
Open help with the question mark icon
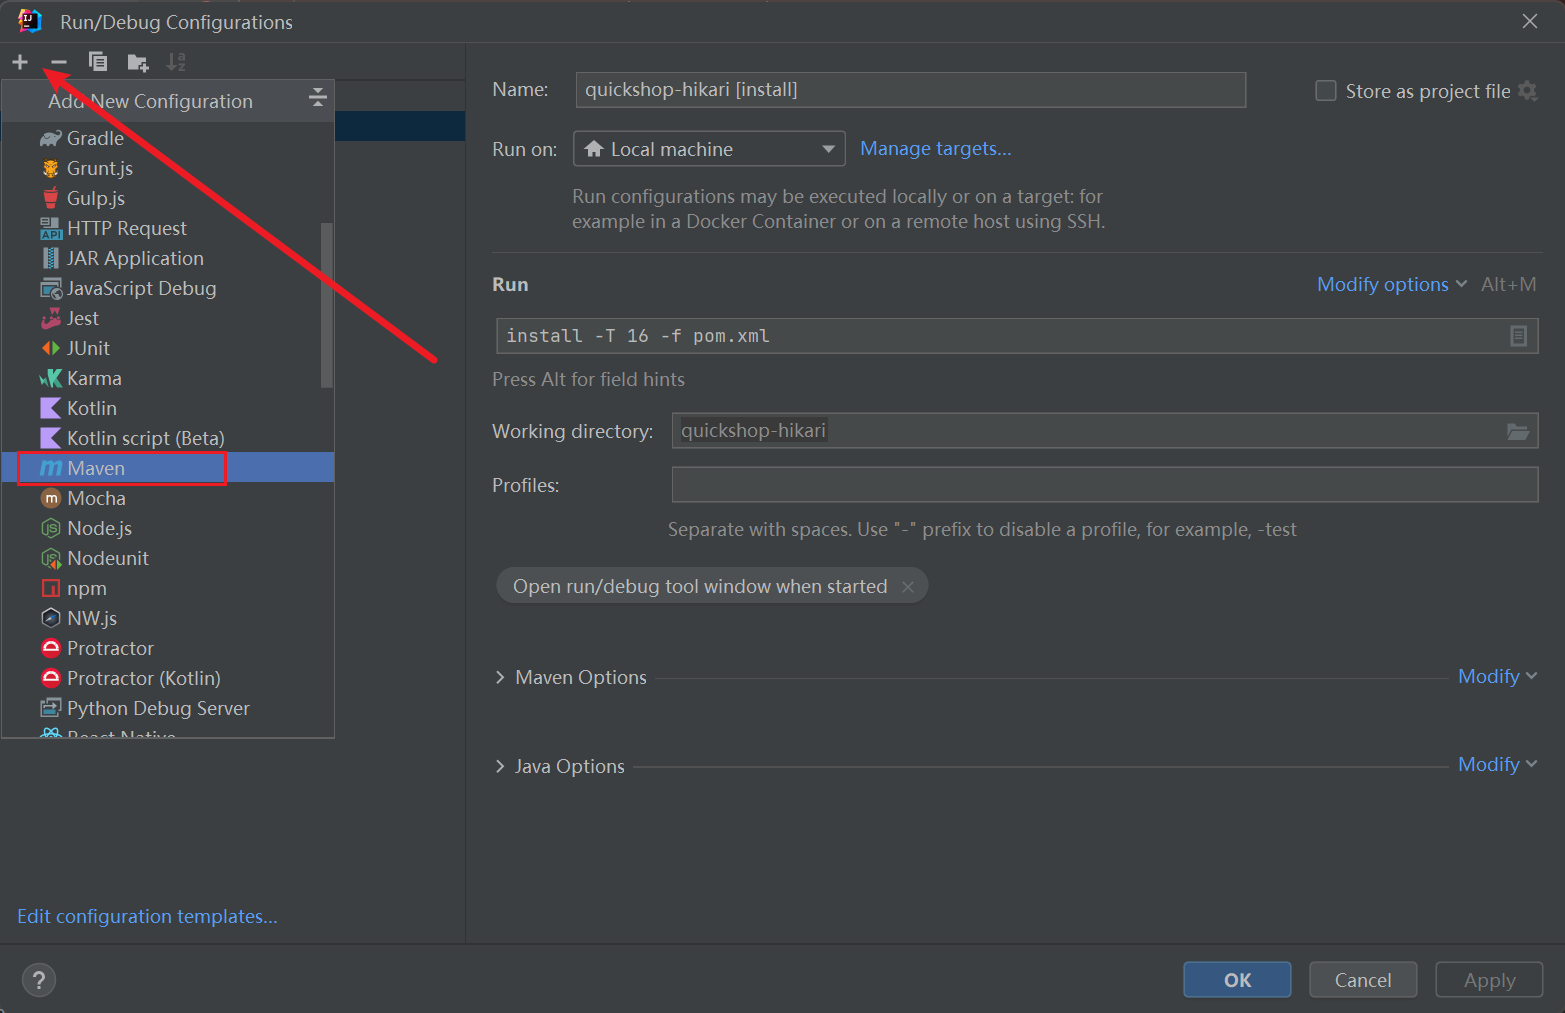click(x=39, y=980)
